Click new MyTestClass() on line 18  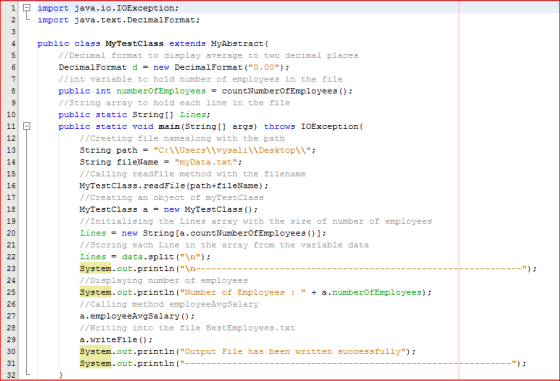208,209
